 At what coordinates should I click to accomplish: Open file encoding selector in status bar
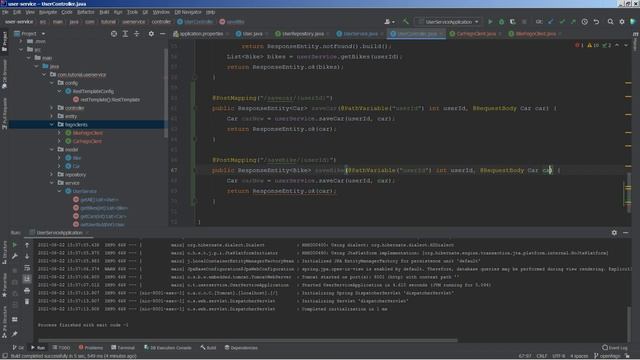click(x=558, y=356)
